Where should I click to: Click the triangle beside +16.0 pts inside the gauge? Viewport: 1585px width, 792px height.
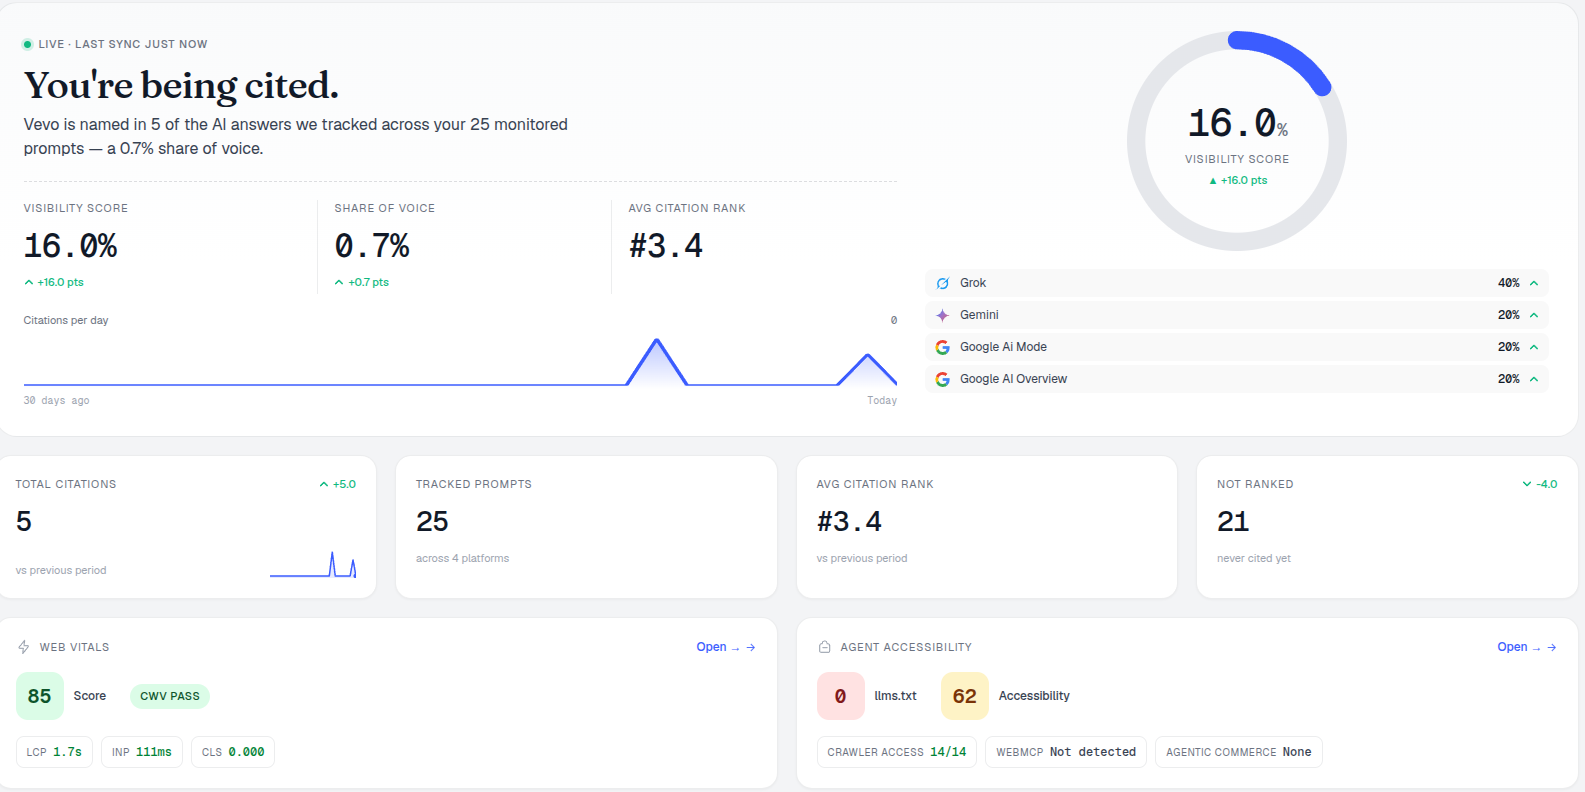tap(1213, 181)
